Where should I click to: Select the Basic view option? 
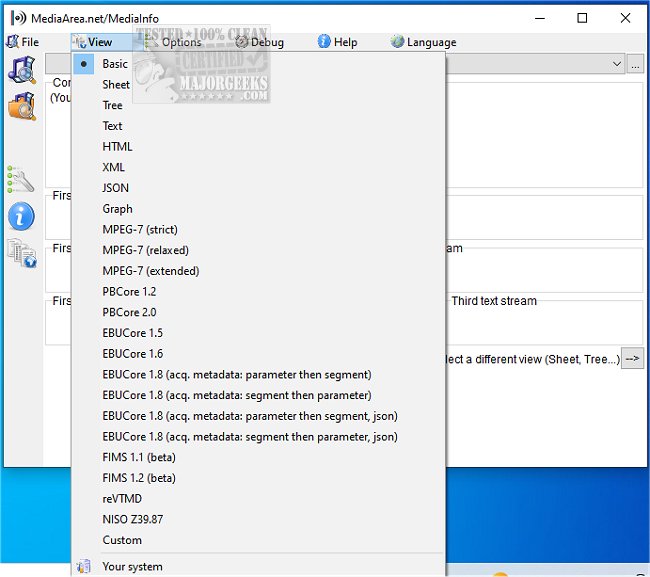tap(258, 64)
